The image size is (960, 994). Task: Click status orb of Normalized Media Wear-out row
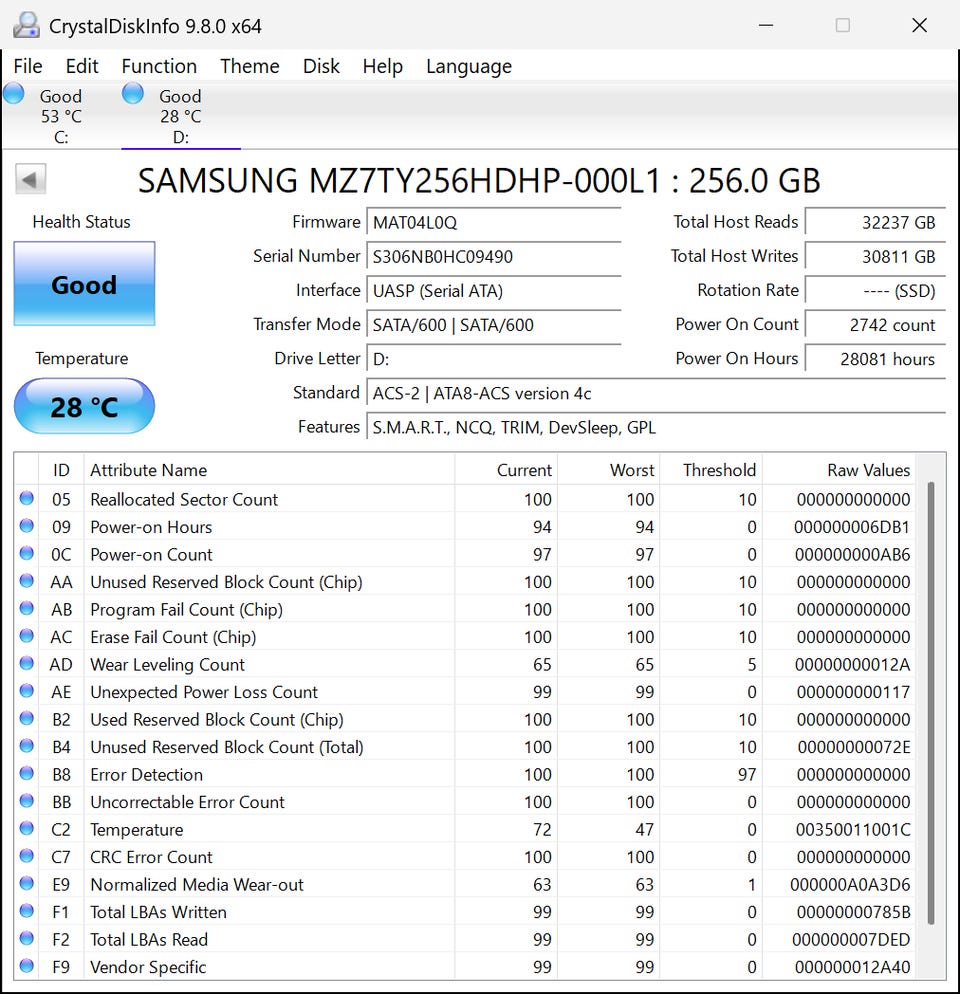(27, 883)
